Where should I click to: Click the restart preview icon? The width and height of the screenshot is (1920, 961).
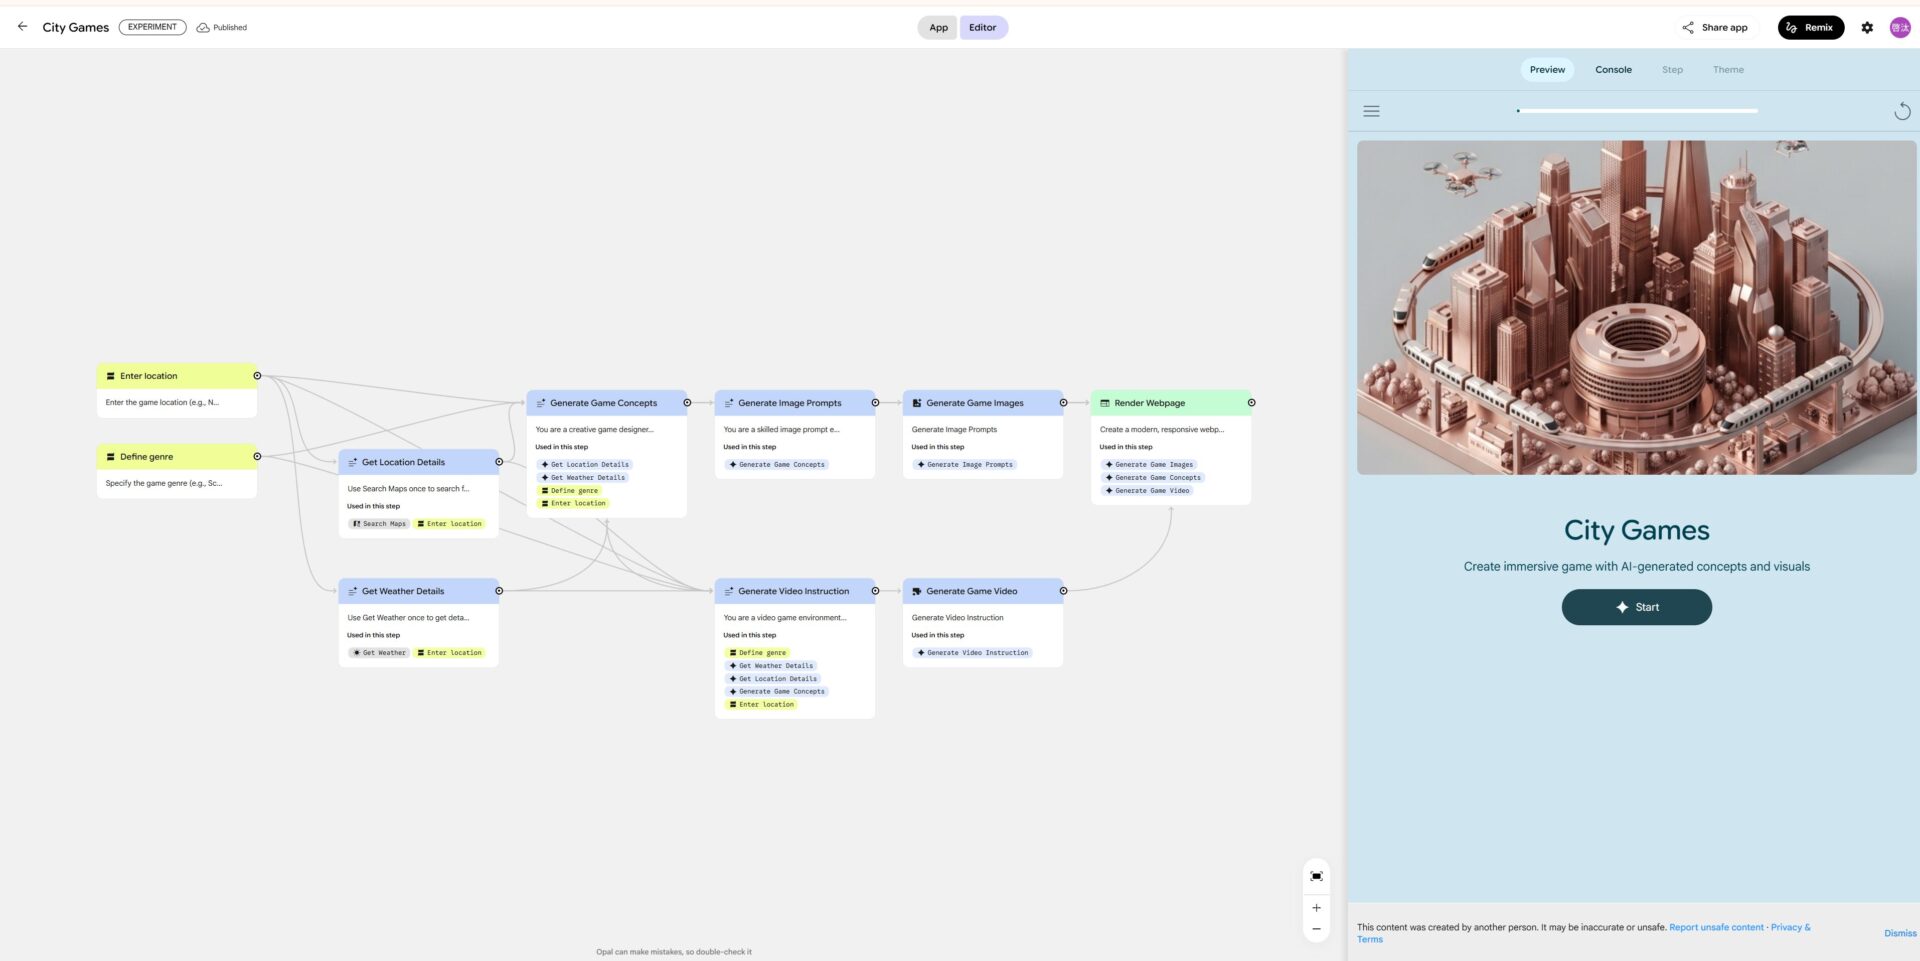click(1902, 112)
